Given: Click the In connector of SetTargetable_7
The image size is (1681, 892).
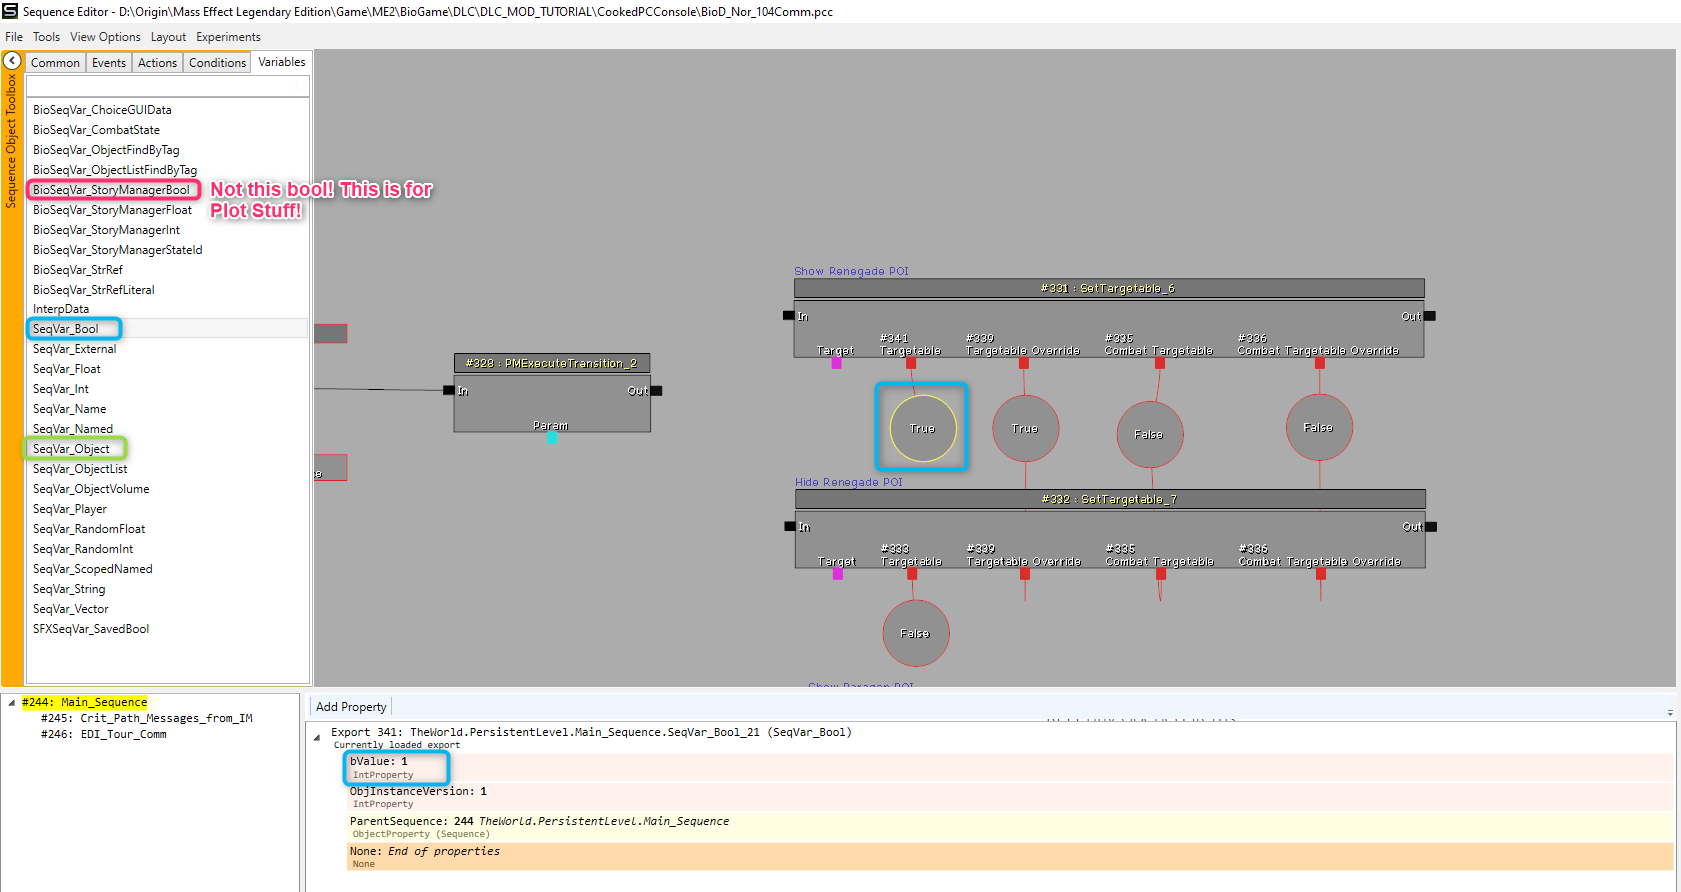Looking at the screenshot, I should [x=790, y=526].
